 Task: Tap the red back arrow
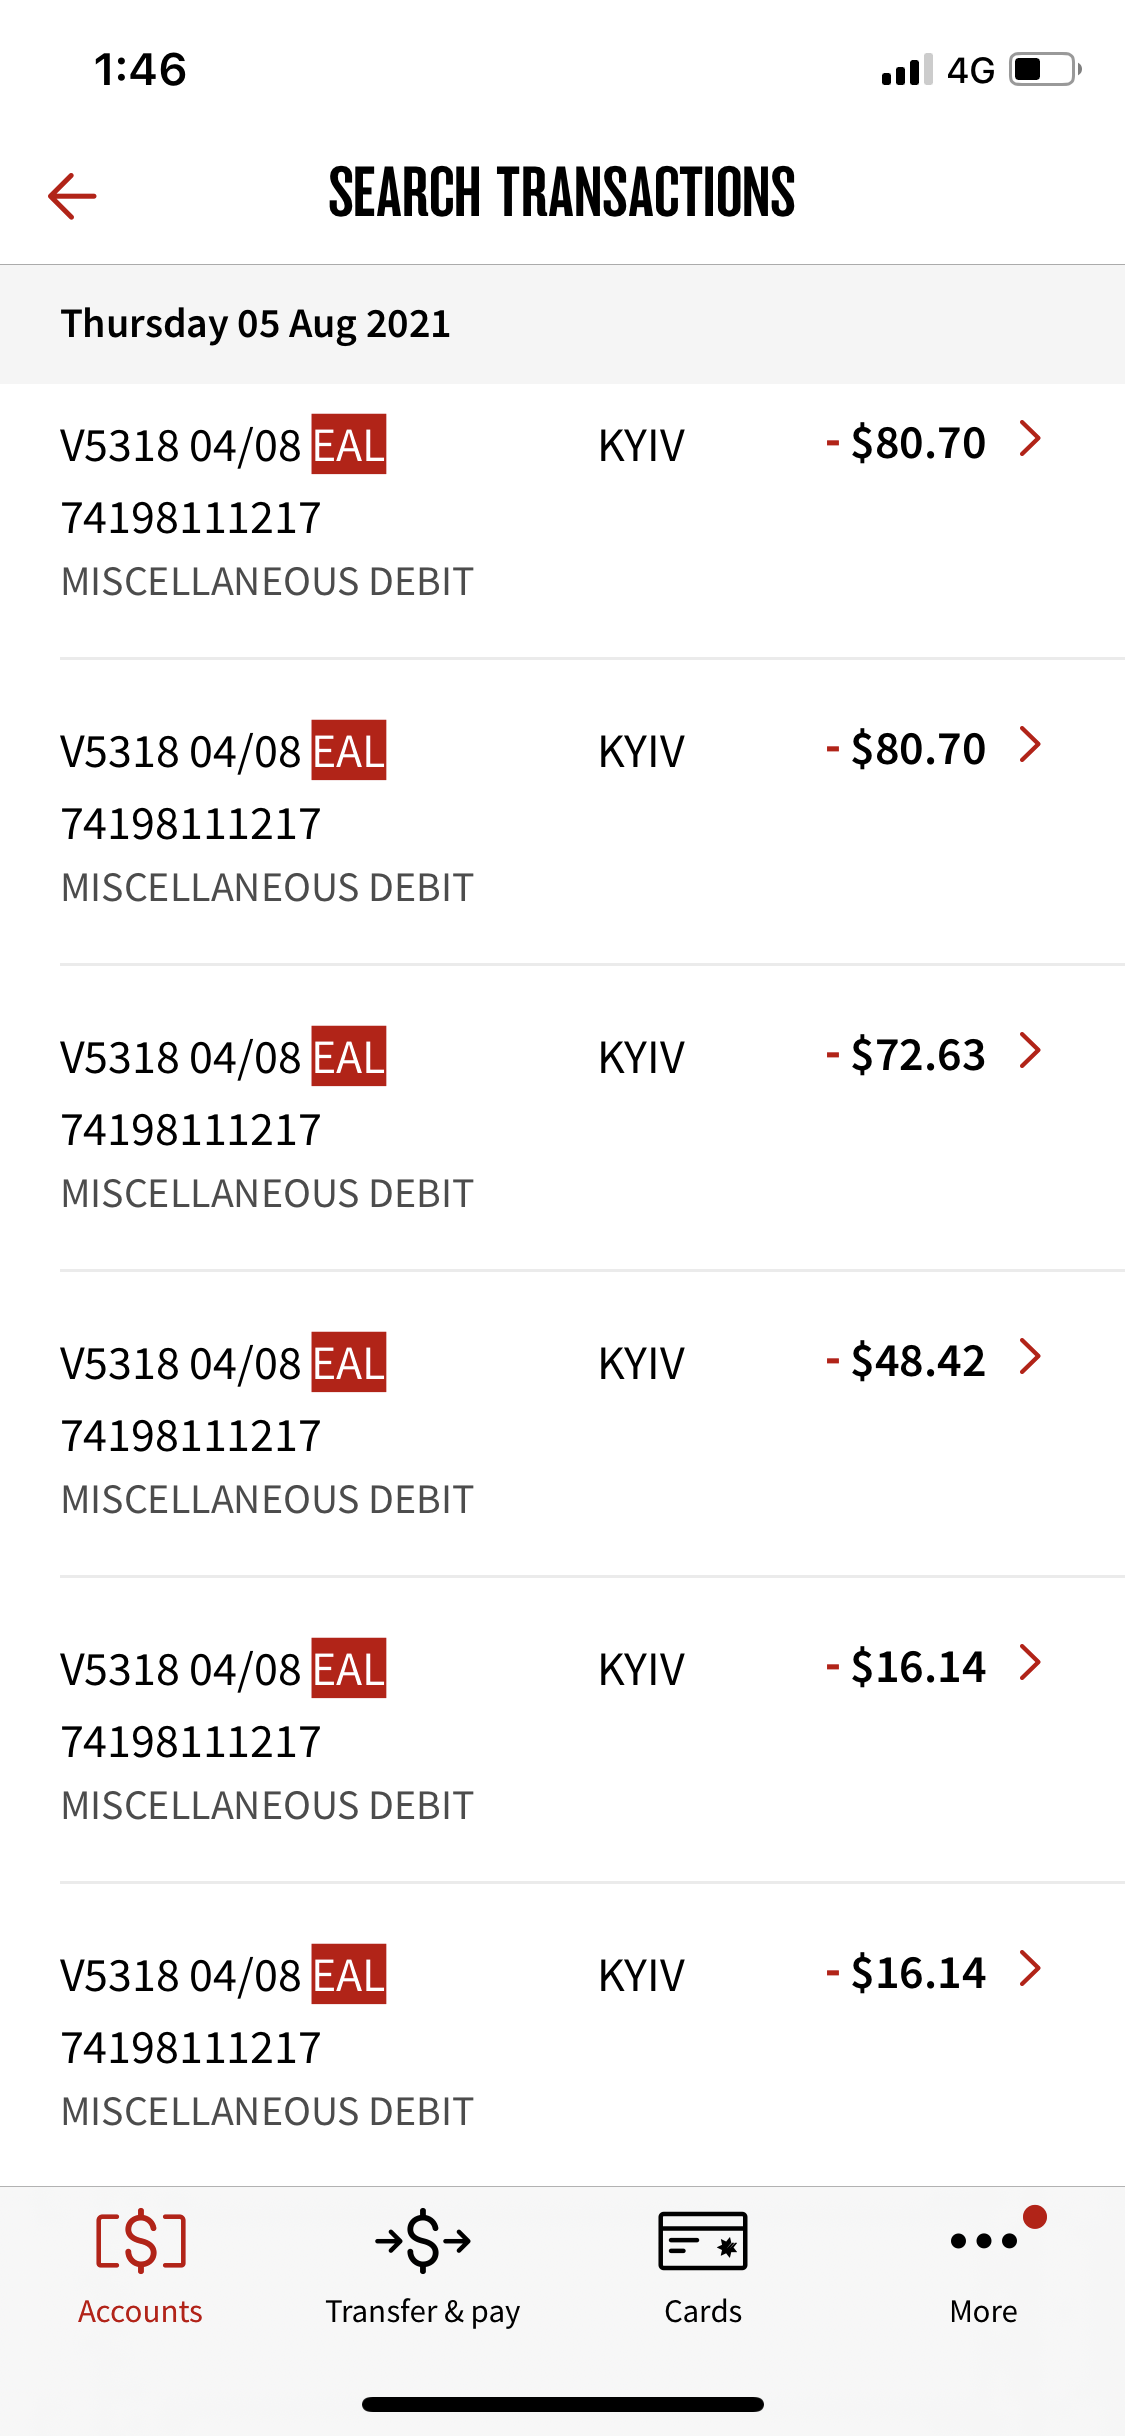pos(72,195)
